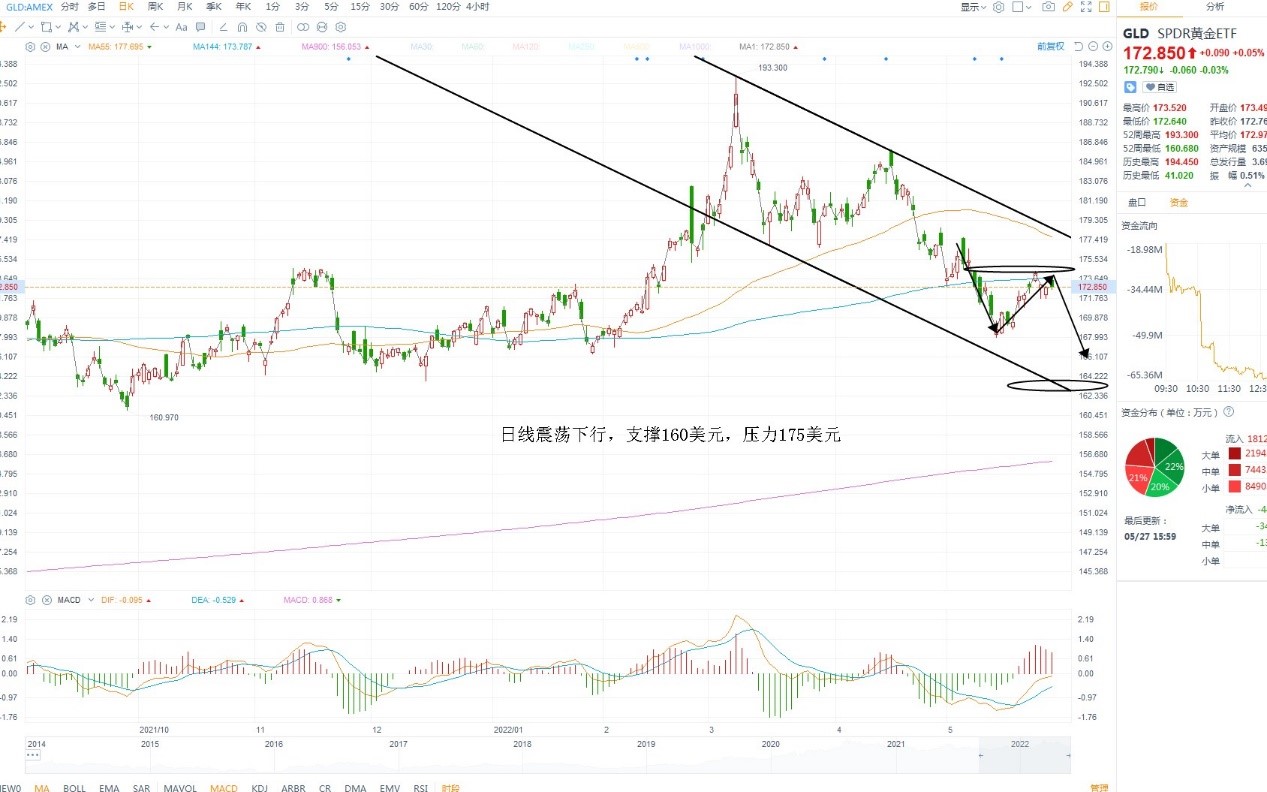Reset chart zoom with the undo arrow

coord(1078,46)
